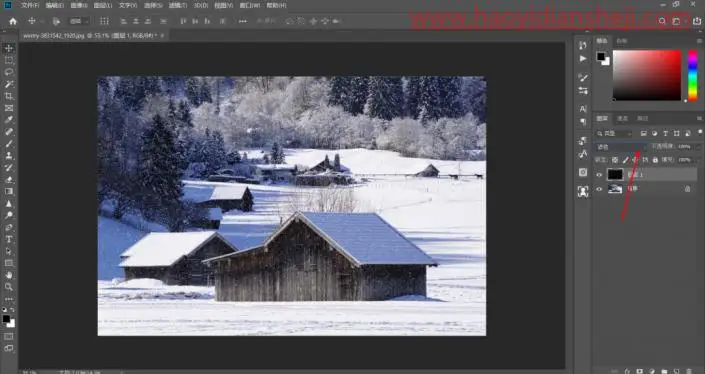Select the Magic Wand tool
Viewport: 705px width, 374px height.
point(9,84)
